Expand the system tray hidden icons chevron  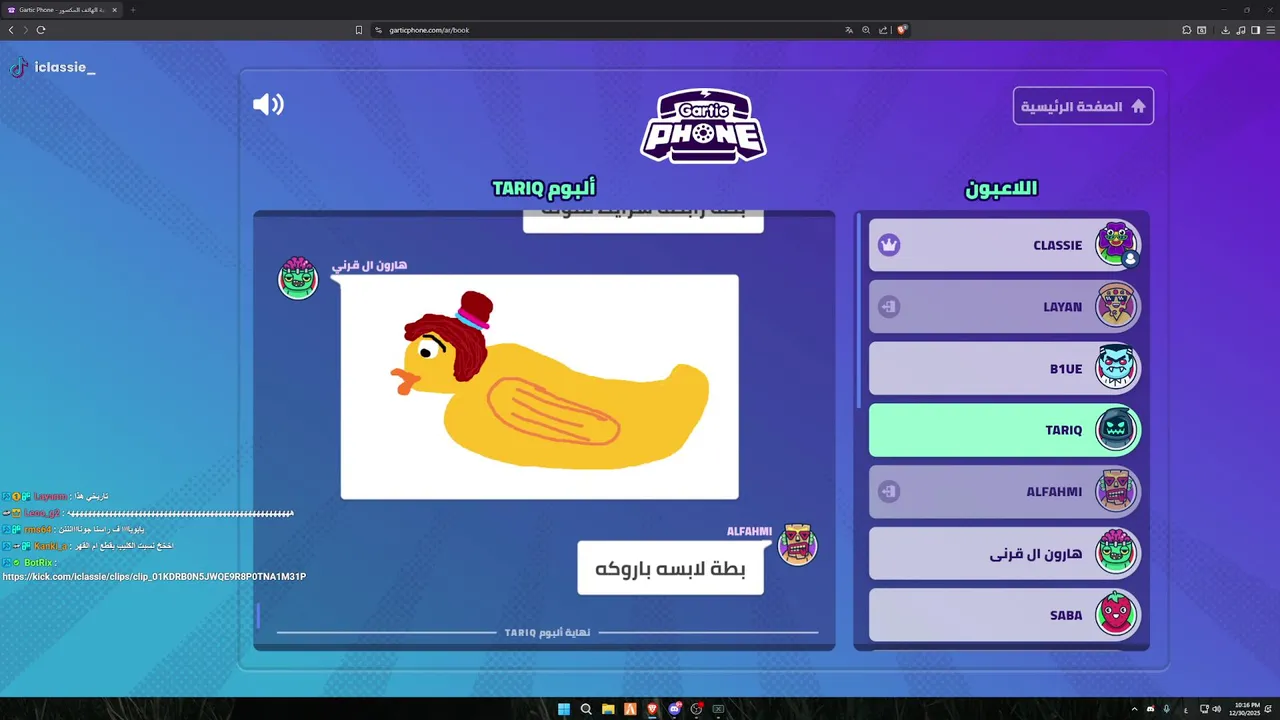[1134, 709]
